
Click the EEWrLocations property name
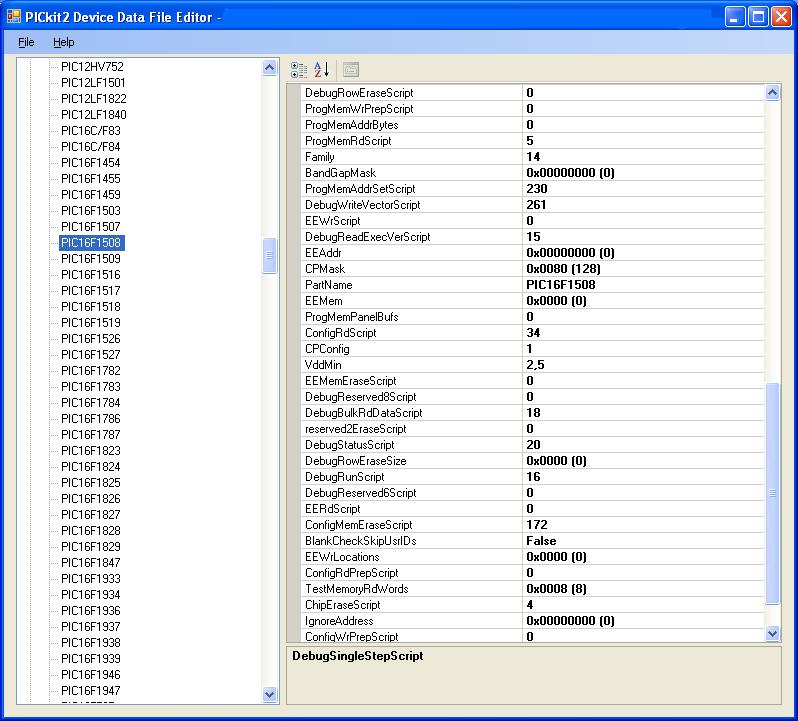click(x=342, y=557)
